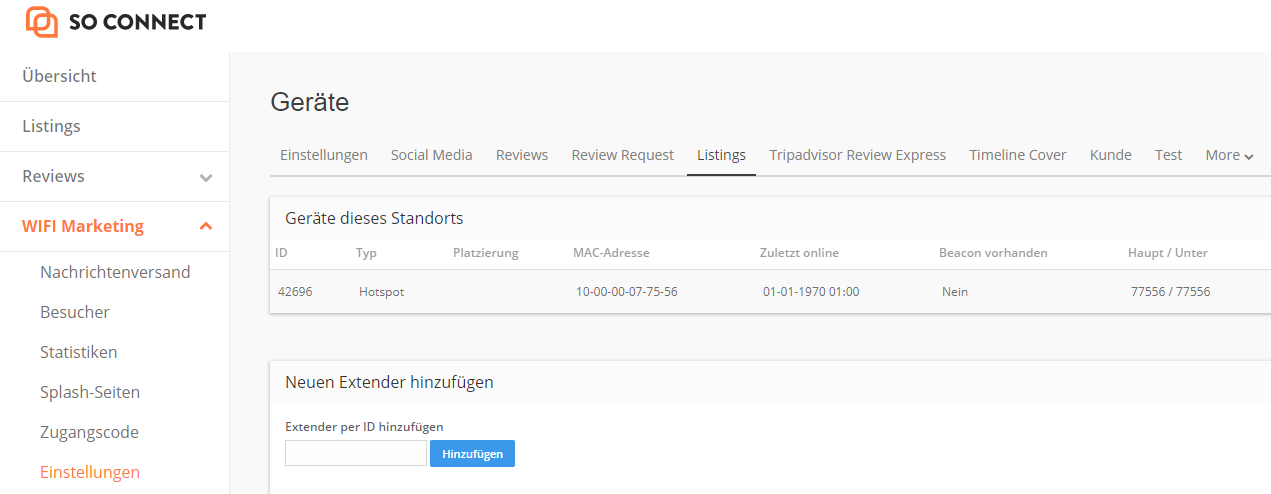
Task: Click the 77556 / 77556 value
Action: (1170, 292)
